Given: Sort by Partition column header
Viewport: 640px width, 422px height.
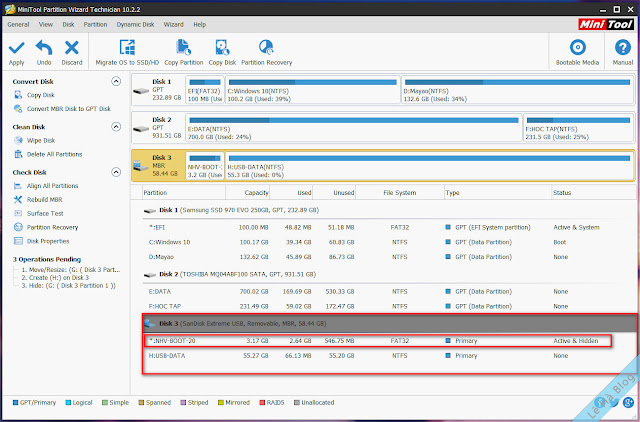Looking at the screenshot, I should [x=184, y=193].
